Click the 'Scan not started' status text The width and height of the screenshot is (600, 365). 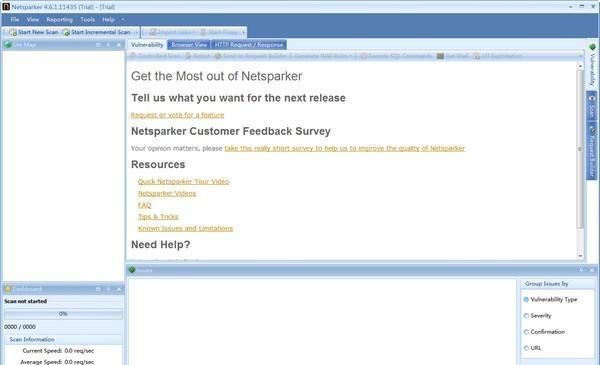[26, 301]
